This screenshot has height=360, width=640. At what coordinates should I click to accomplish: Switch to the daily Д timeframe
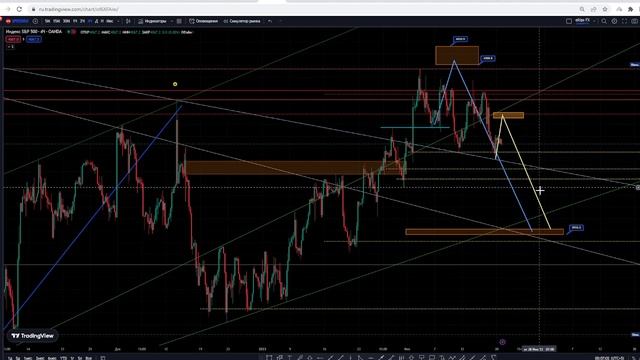coord(96,21)
